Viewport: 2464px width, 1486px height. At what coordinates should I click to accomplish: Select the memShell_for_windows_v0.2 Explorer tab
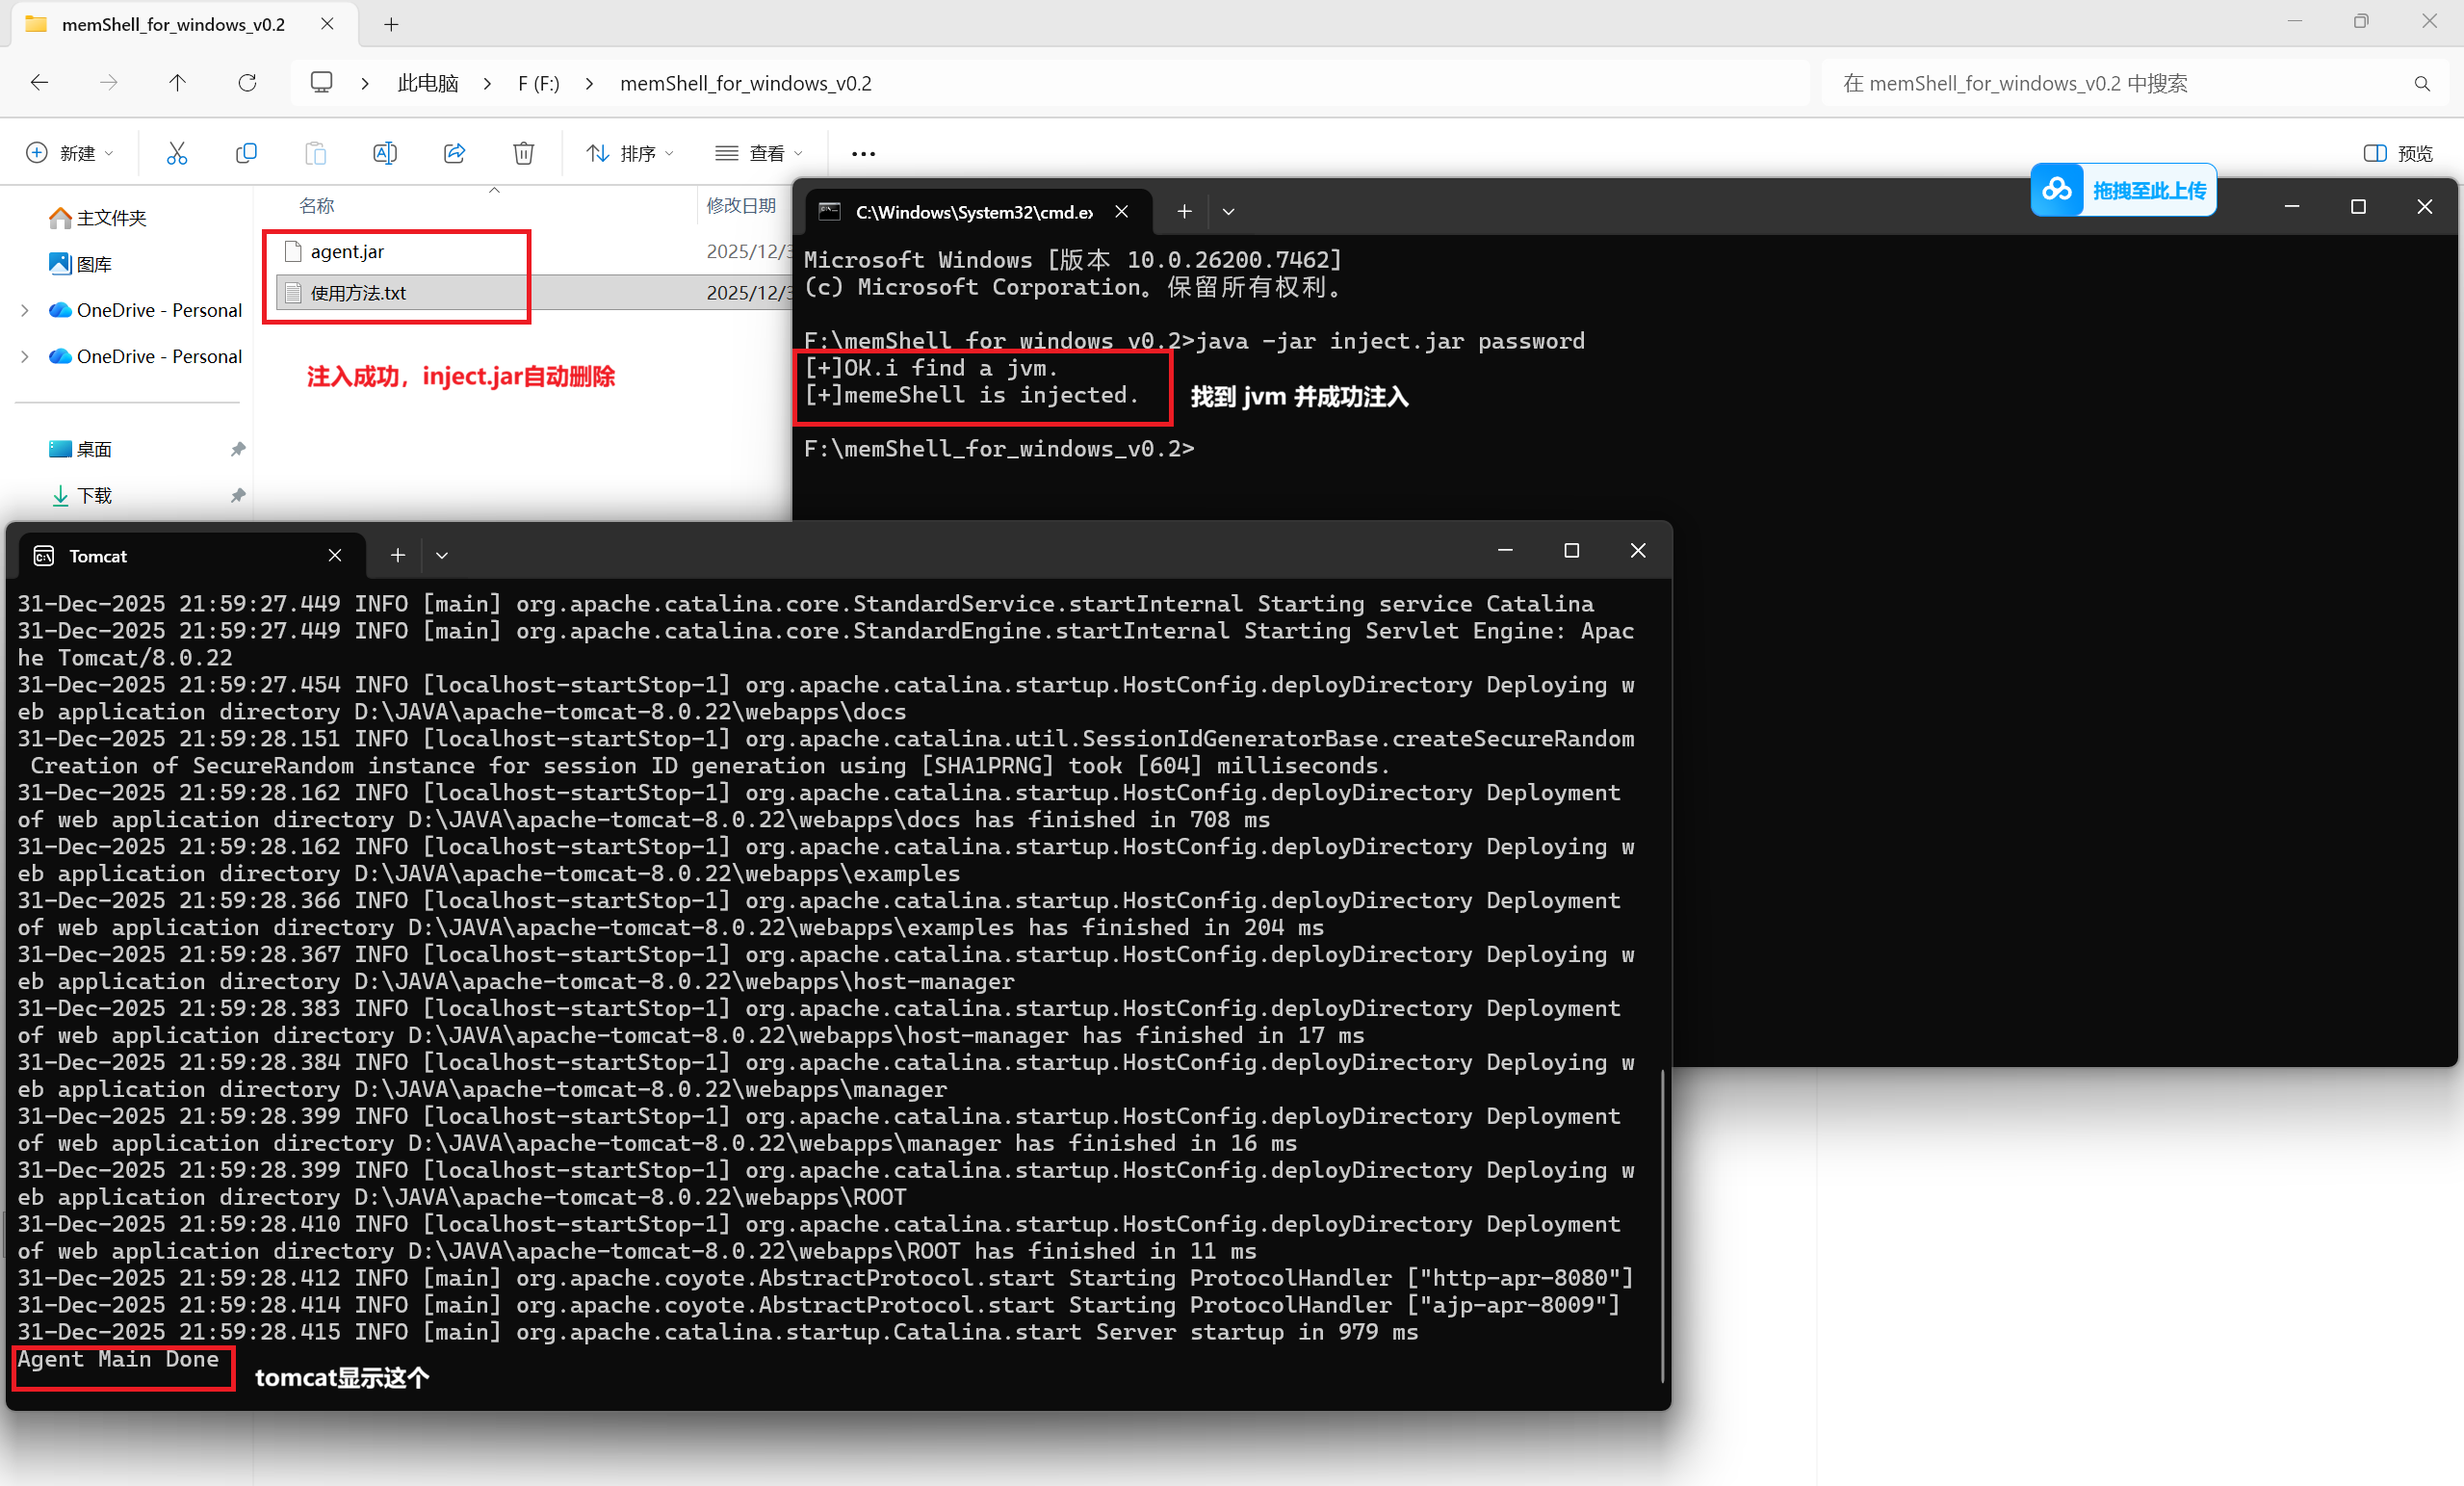click(x=173, y=24)
